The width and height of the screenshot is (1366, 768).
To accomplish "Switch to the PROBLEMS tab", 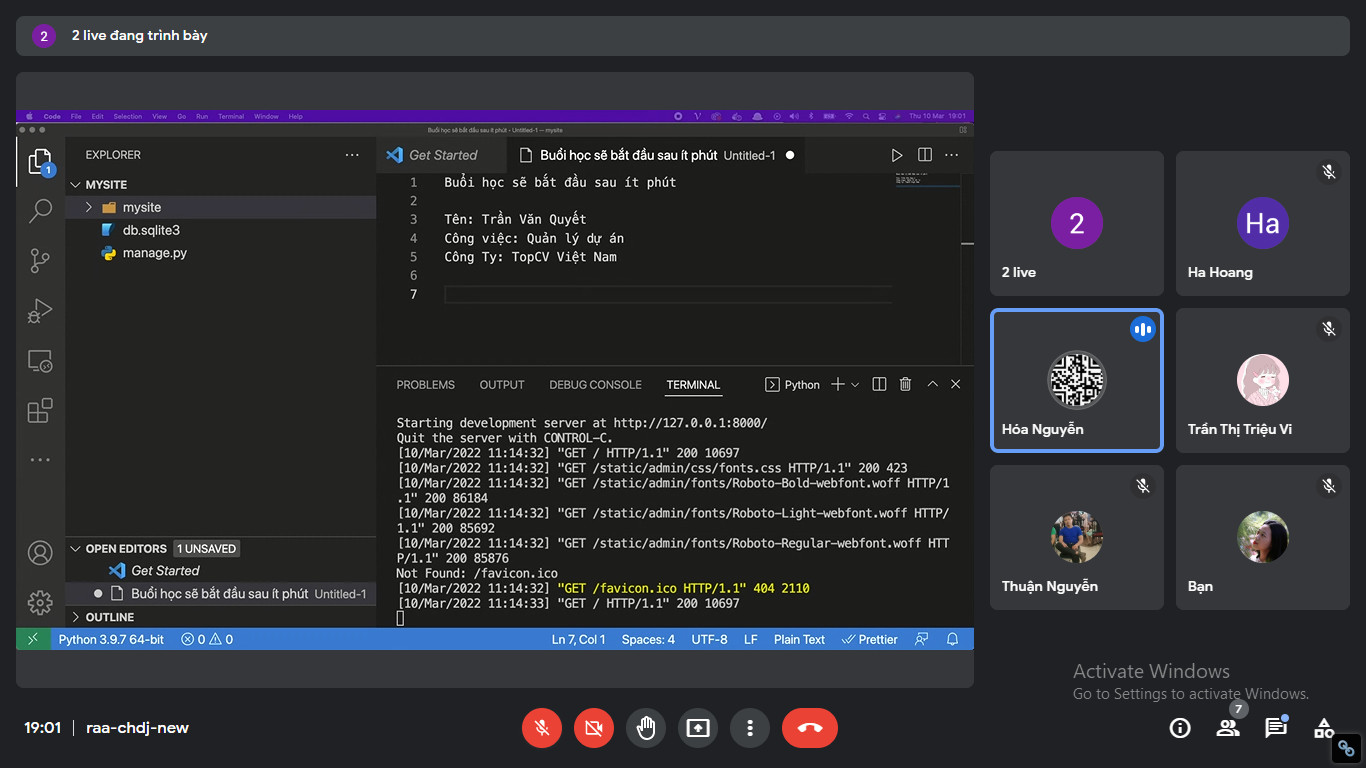I will (425, 385).
